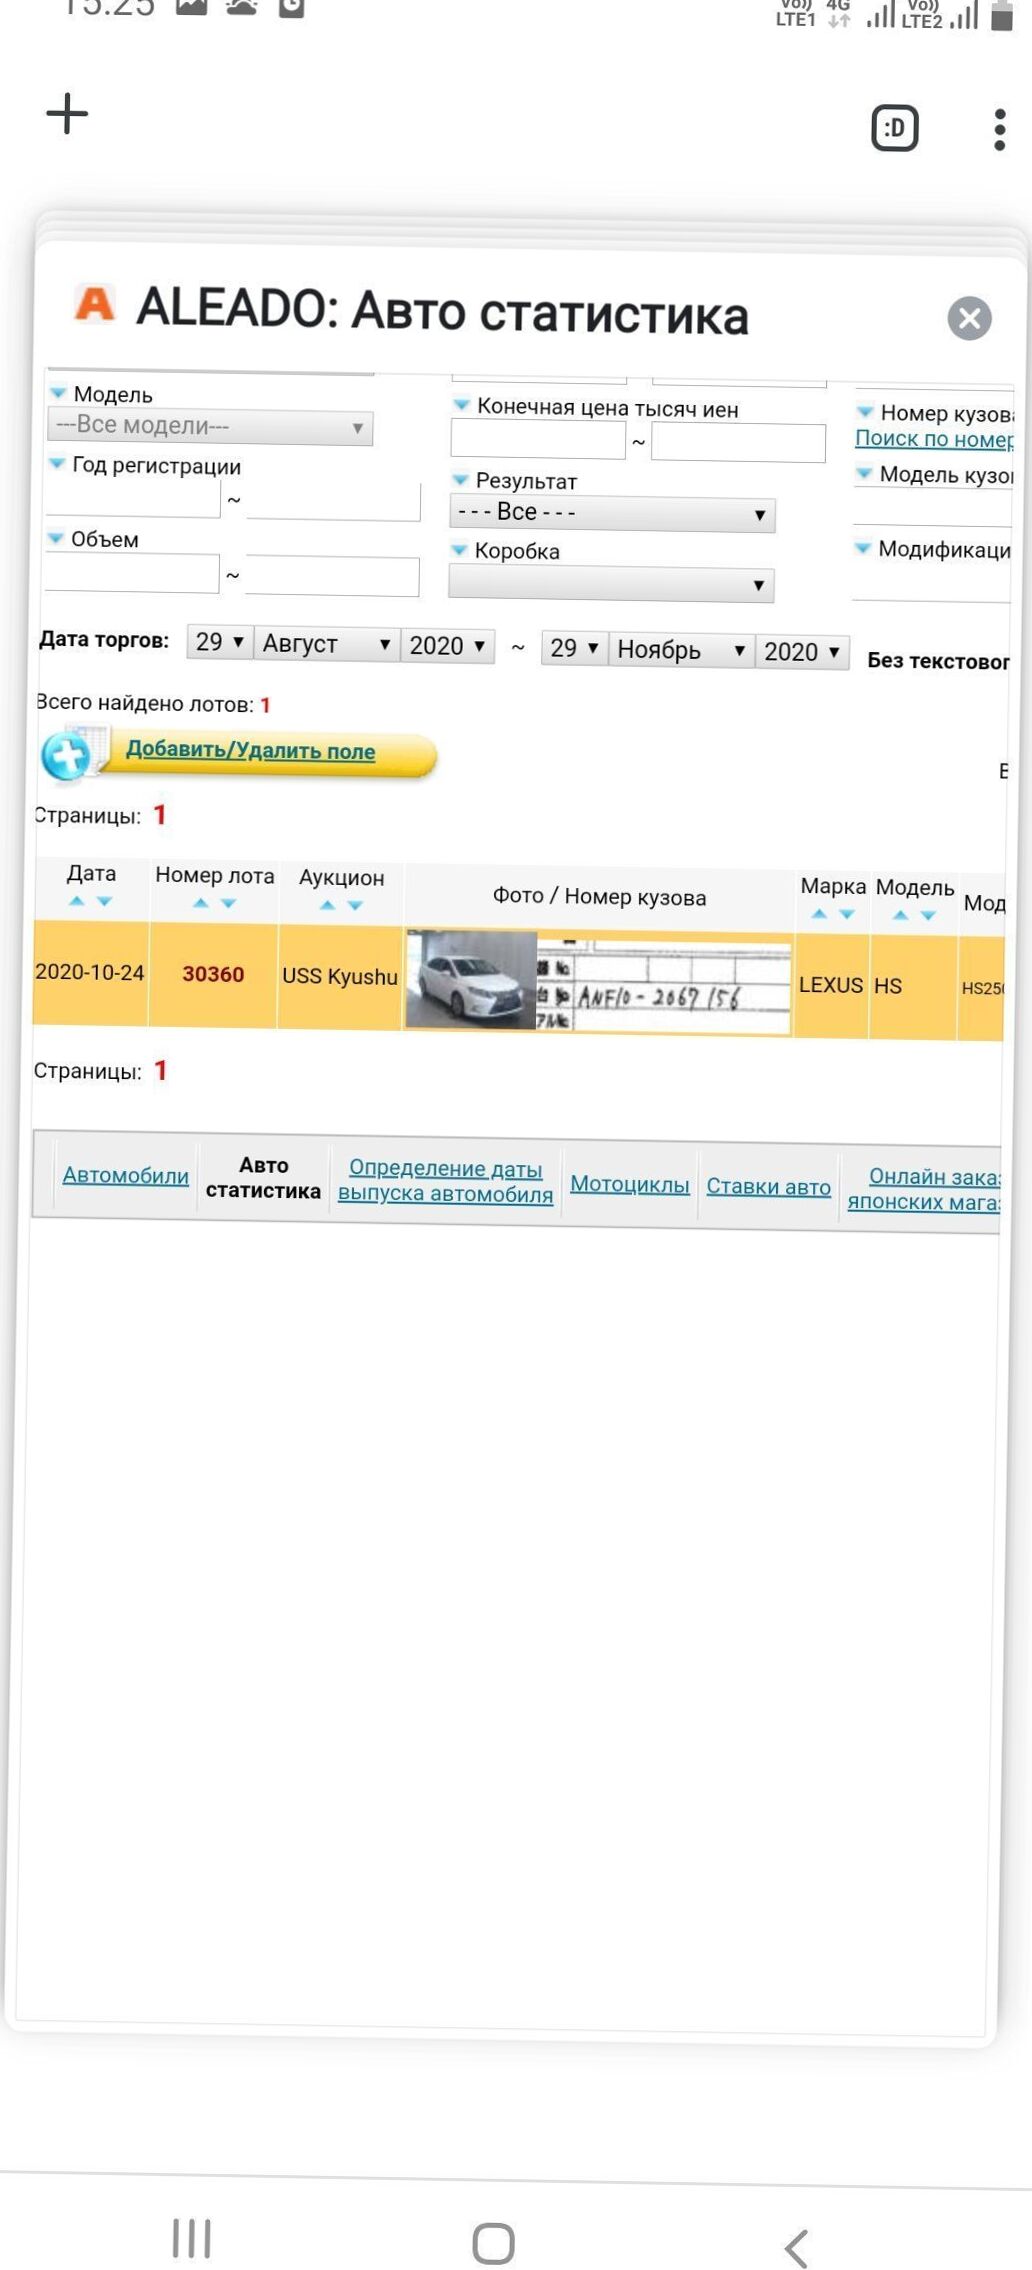The height and width of the screenshot is (2270, 1032).
Task: Open a new browser tab with plus icon
Action: 67,113
